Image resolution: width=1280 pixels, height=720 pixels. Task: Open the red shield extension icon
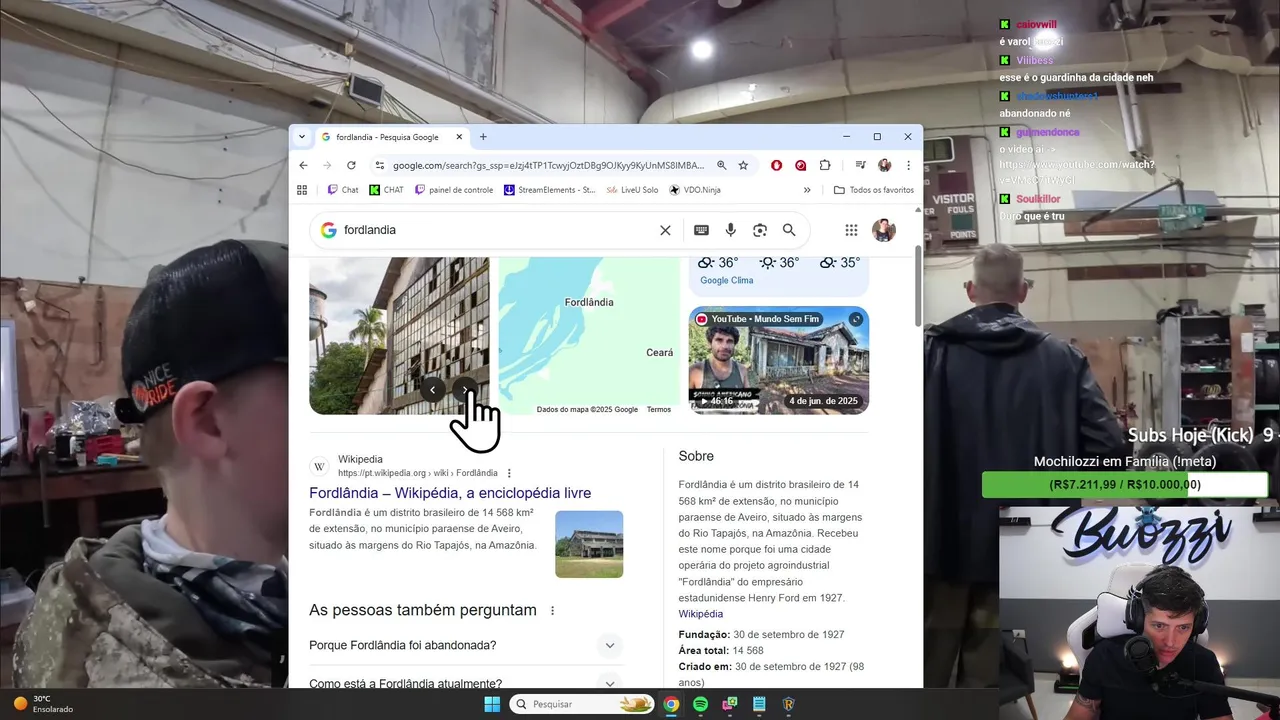click(776, 165)
